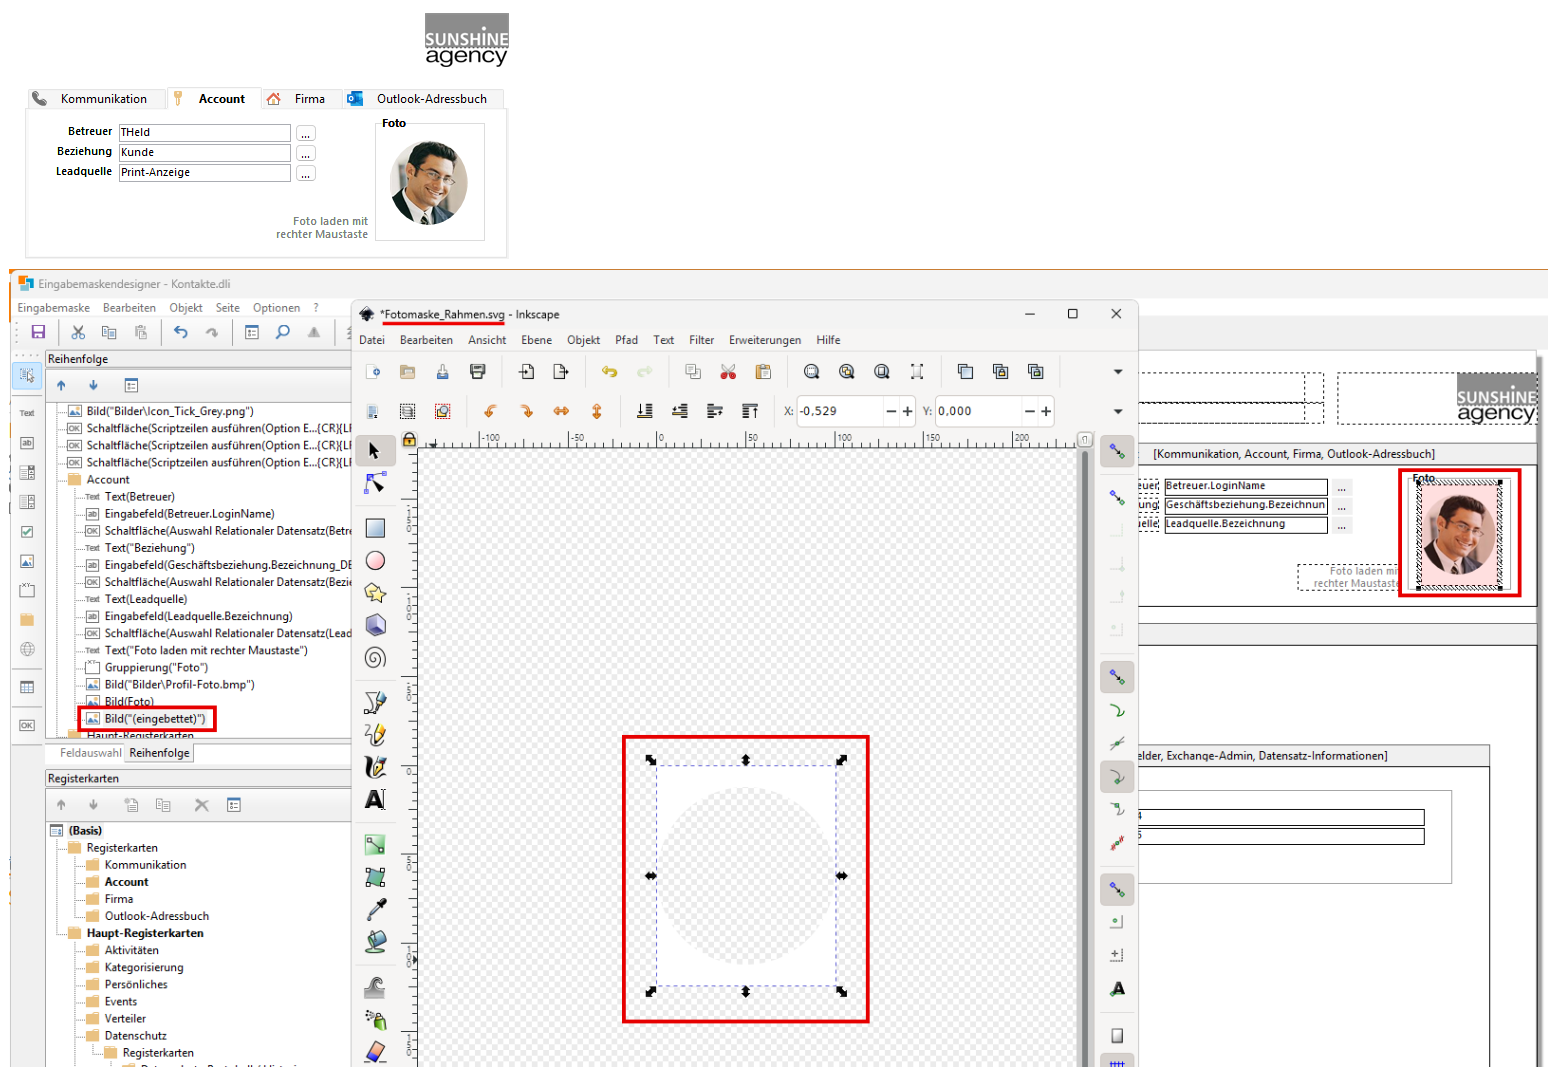Expand tool controls bar overflow arrow

click(1118, 411)
